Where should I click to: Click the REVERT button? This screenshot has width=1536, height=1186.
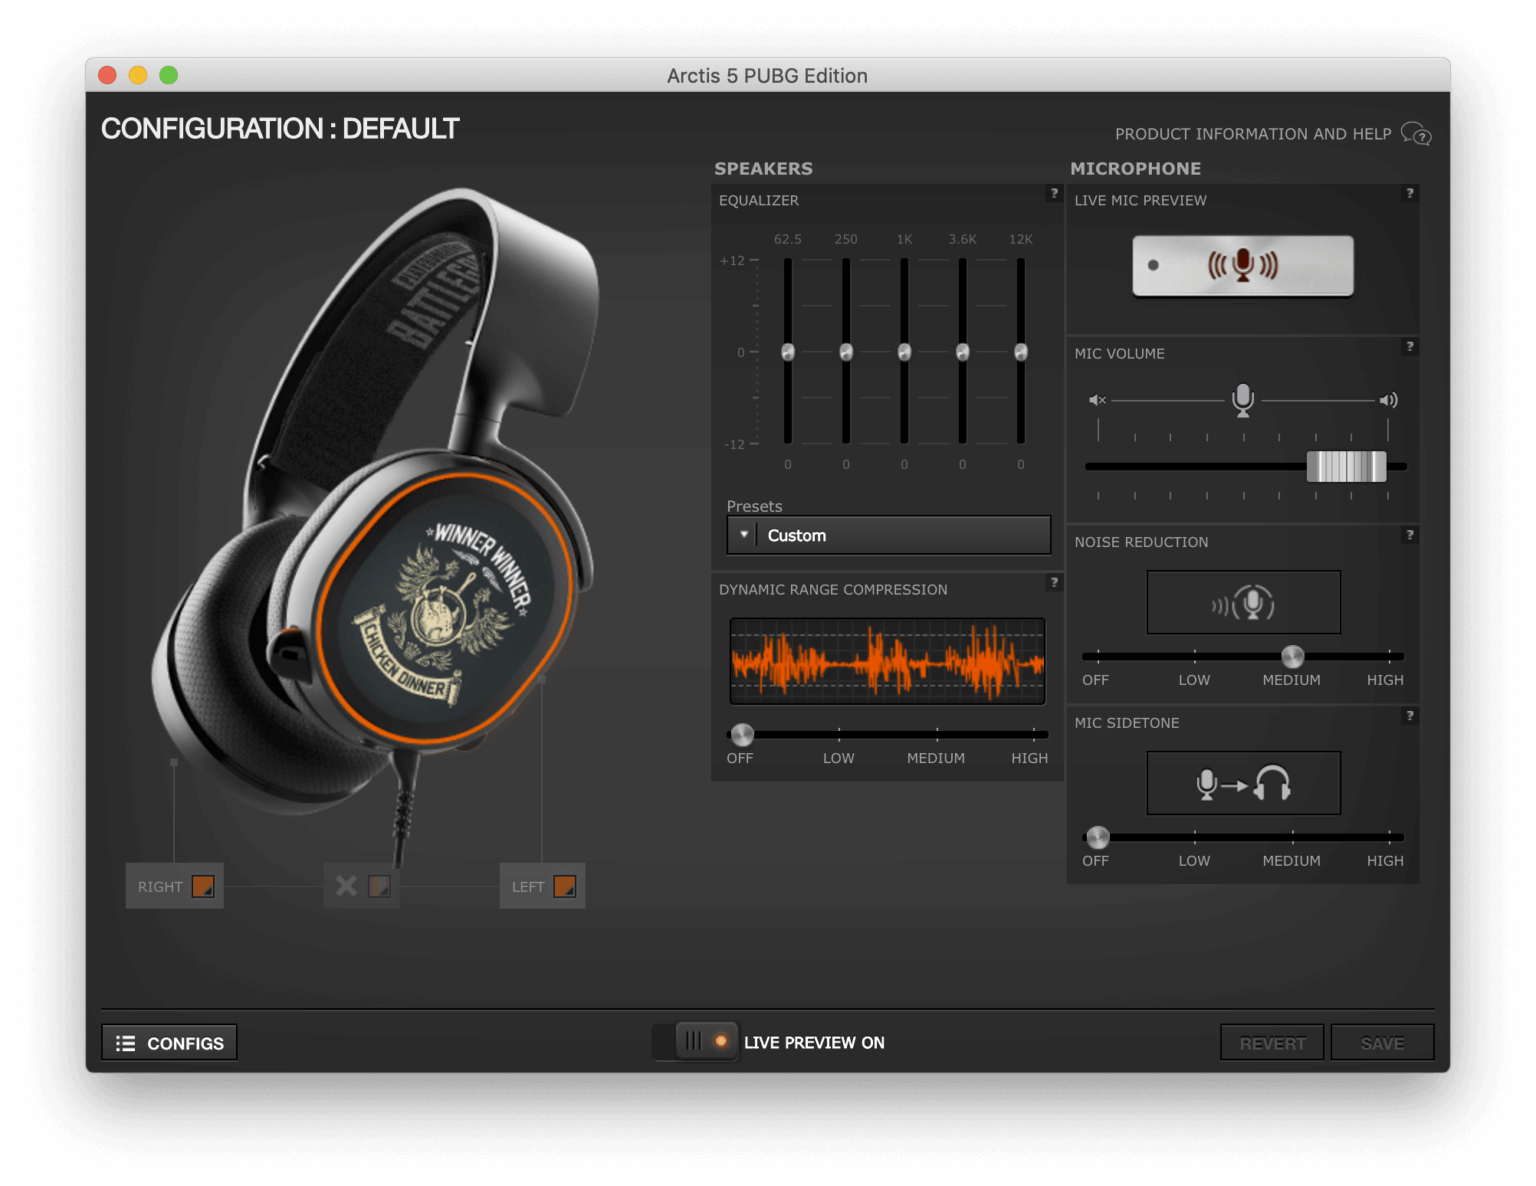(1272, 1043)
